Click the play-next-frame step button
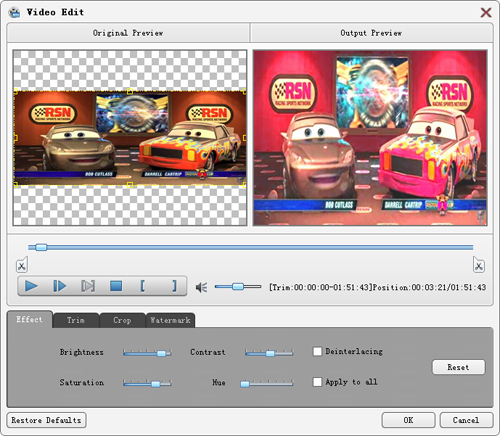This screenshot has height=436, width=500. (60, 286)
